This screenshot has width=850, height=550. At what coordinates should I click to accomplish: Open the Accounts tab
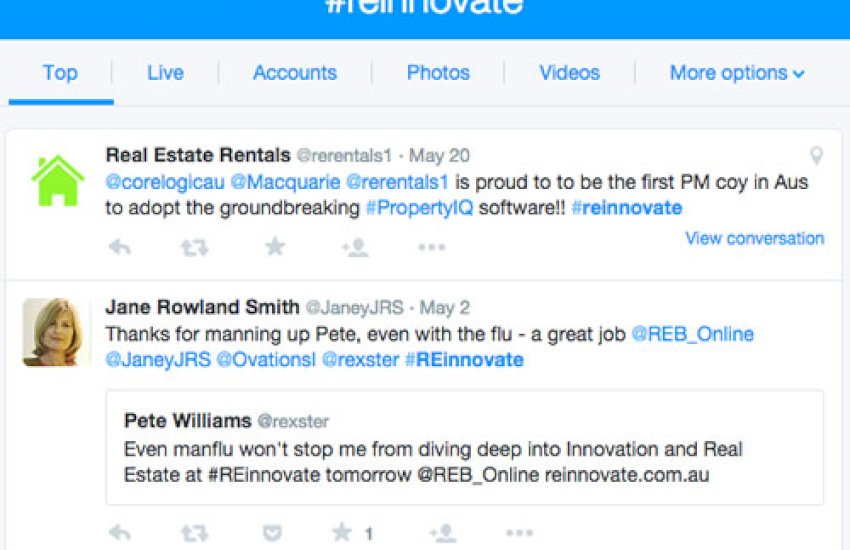point(295,73)
